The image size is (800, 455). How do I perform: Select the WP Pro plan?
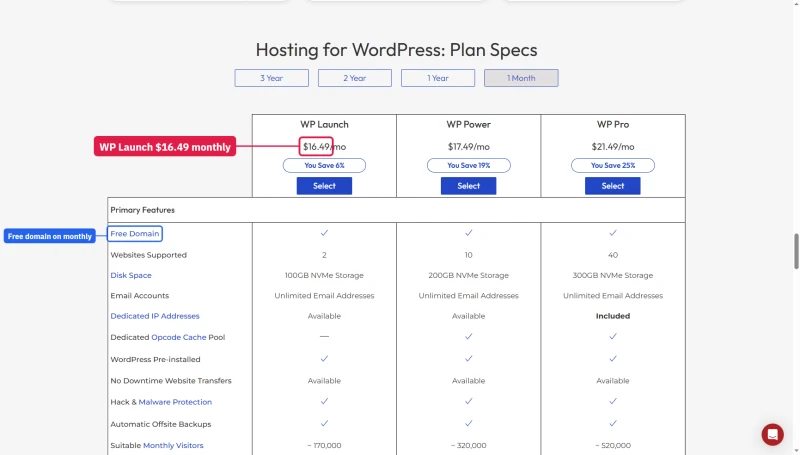tap(613, 186)
